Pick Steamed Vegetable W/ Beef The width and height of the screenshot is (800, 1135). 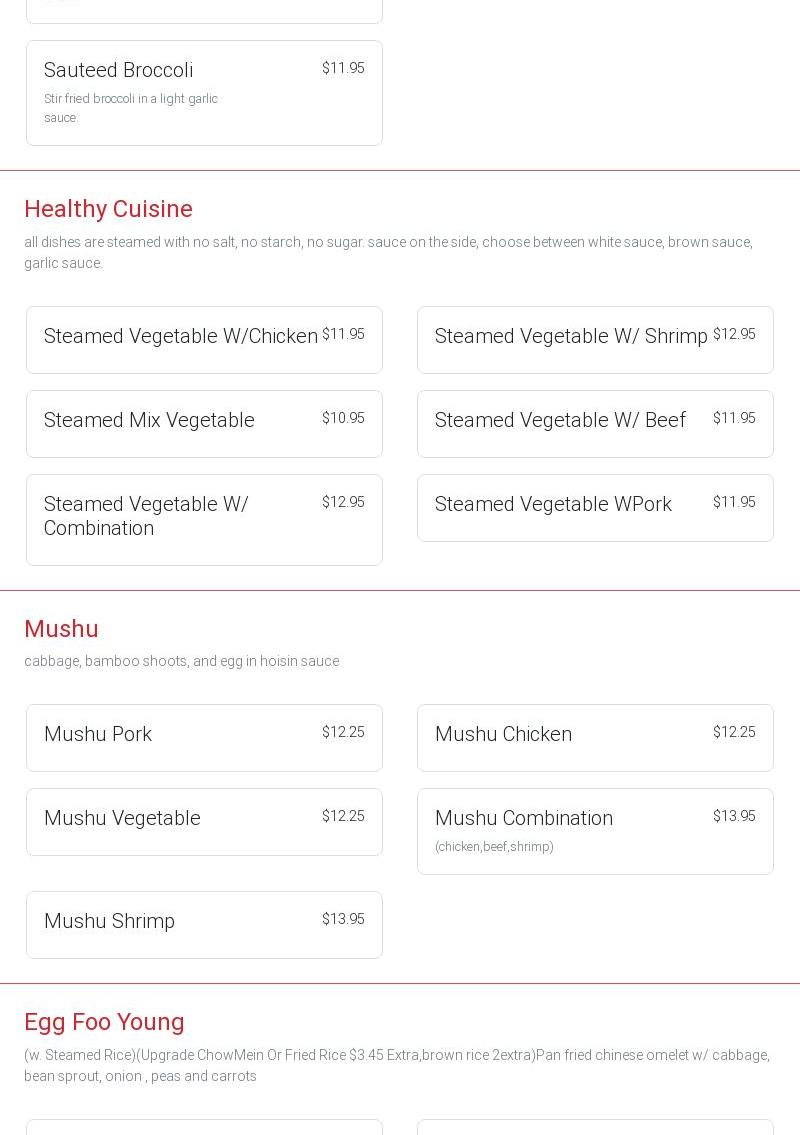pyautogui.click(x=595, y=424)
